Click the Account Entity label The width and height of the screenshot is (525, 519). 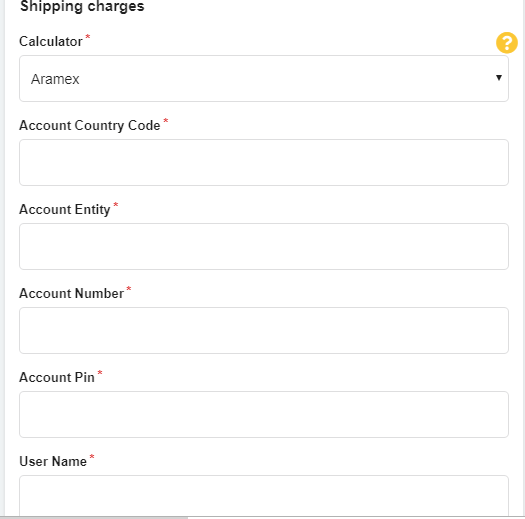click(x=65, y=210)
